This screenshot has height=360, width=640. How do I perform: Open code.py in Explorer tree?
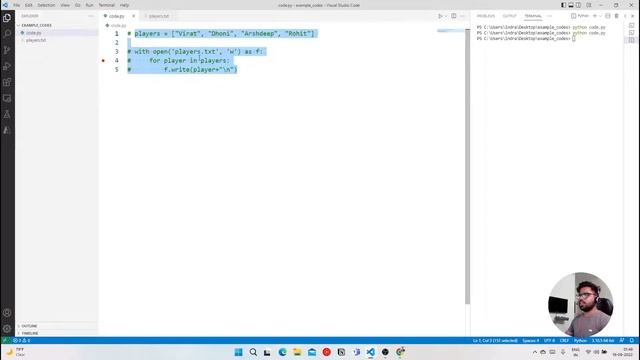[56, 33]
